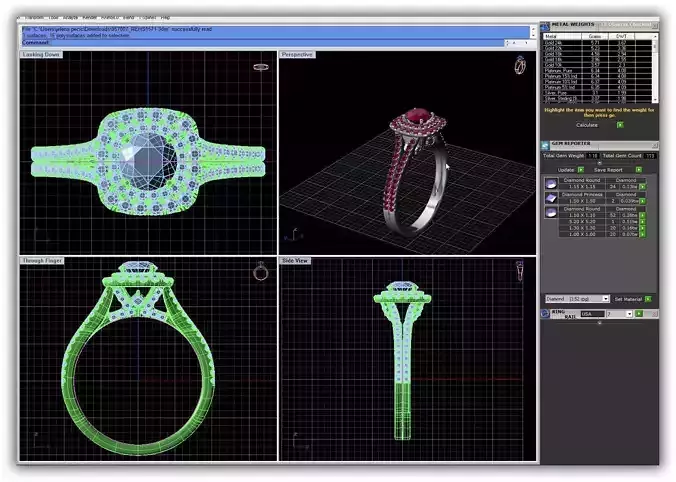This screenshot has width=676, height=482.
Task: Close the Gem Reporter panel
Action: tap(654, 145)
